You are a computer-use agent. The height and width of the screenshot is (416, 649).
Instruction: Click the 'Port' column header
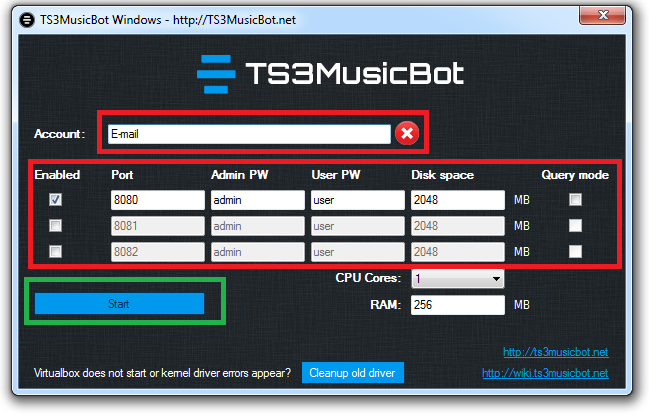coord(122,175)
